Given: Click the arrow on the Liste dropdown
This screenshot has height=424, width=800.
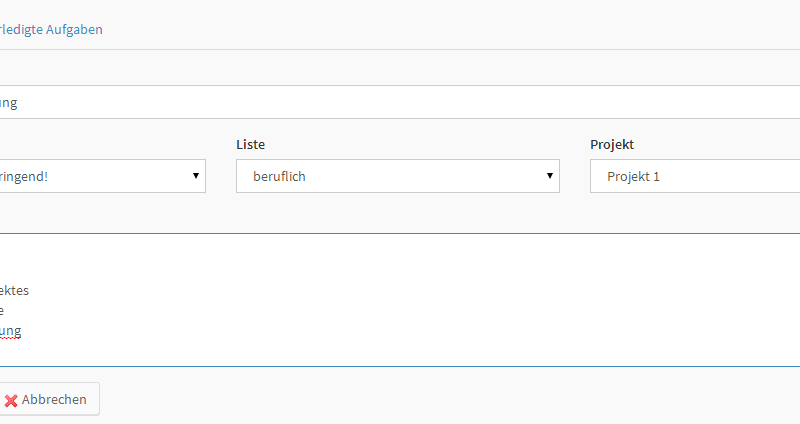Looking at the screenshot, I should (549, 176).
